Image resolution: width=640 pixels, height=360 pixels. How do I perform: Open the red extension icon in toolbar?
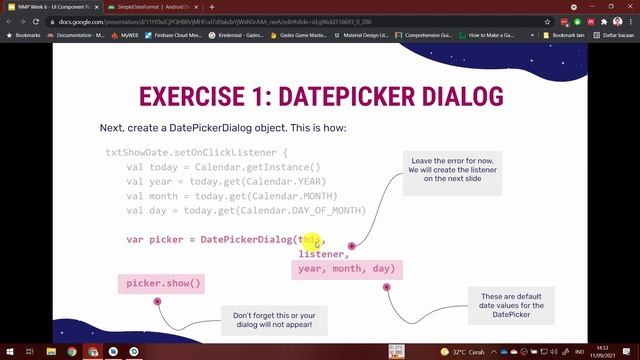[564, 22]
